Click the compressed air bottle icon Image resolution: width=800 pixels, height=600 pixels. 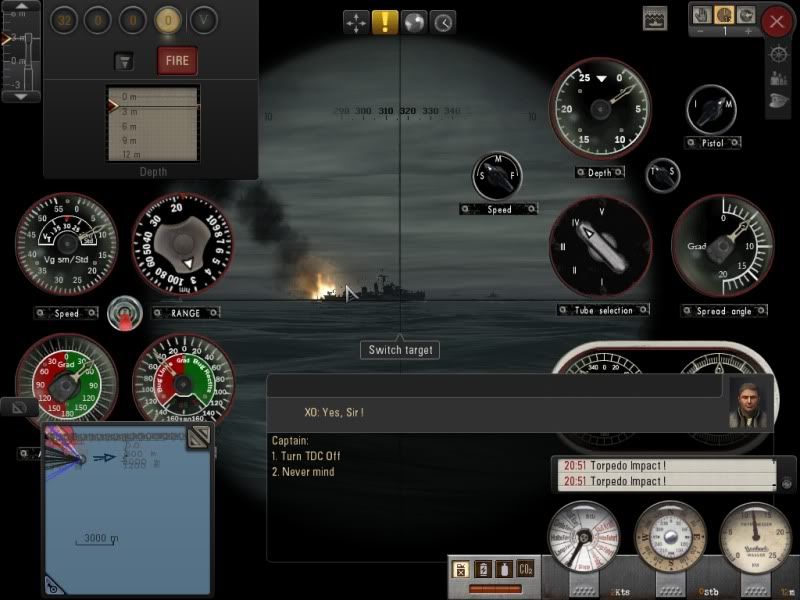point(504,569)
